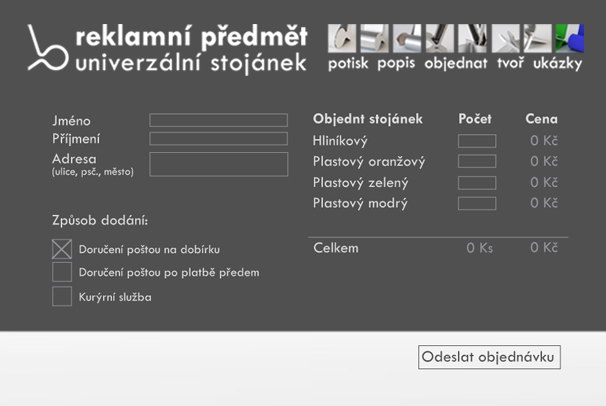This screenshot has height=406, width=606.
Task: Click the Hliníkový quantity field
Action: (476, 141)
